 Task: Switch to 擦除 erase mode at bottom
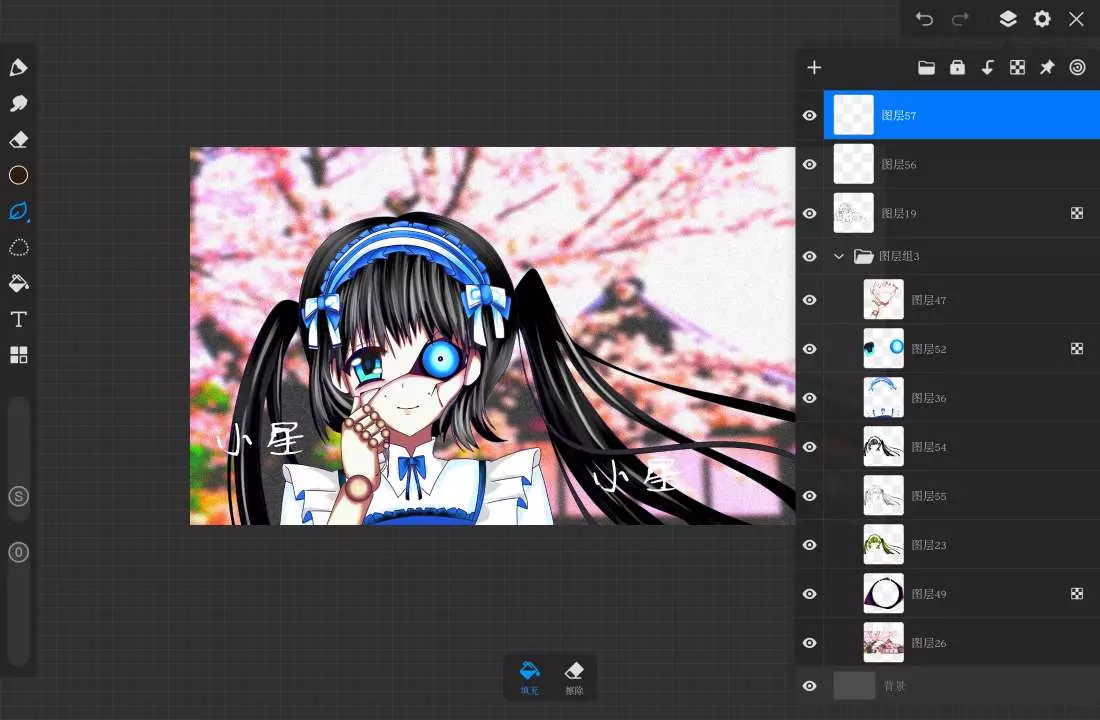coord(574,678)
